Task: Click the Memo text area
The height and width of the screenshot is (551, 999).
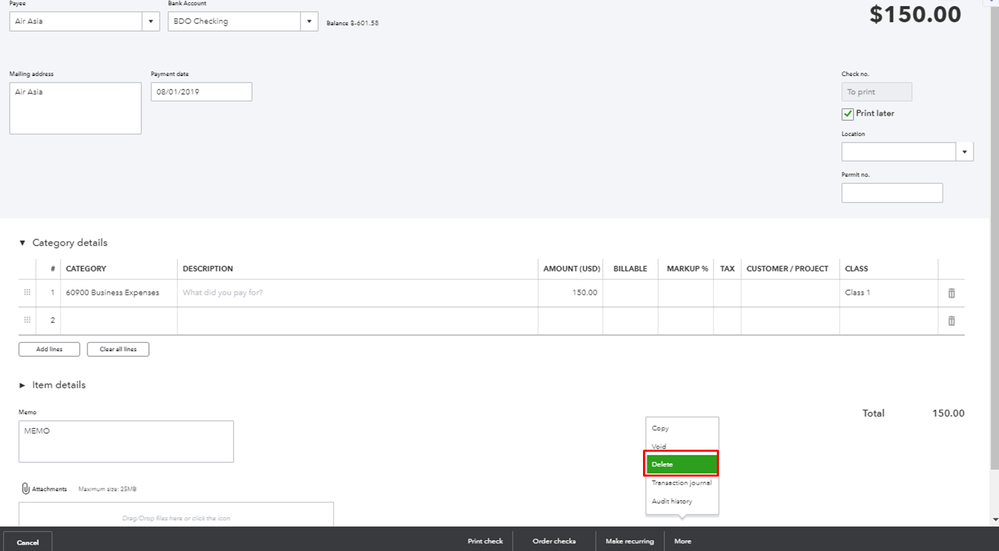Action: point(126,441)
